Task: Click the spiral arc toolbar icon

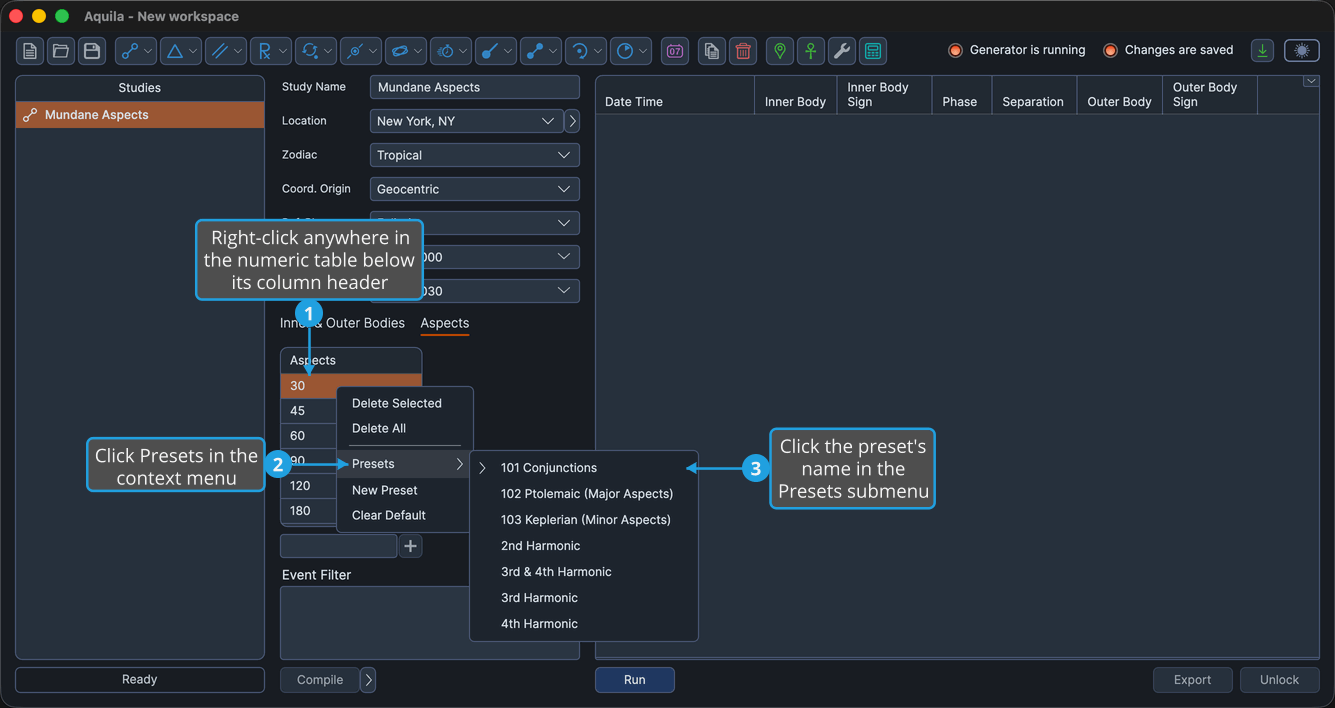Action: click(x=579, y=51)
